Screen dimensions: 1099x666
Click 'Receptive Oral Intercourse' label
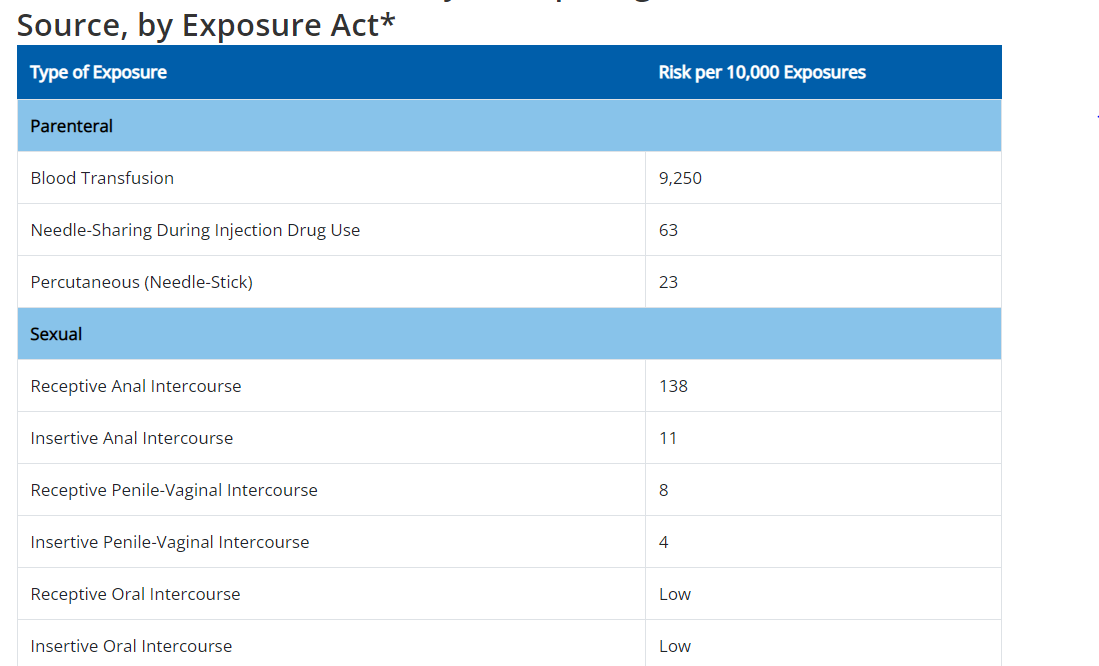pos(135,594)
